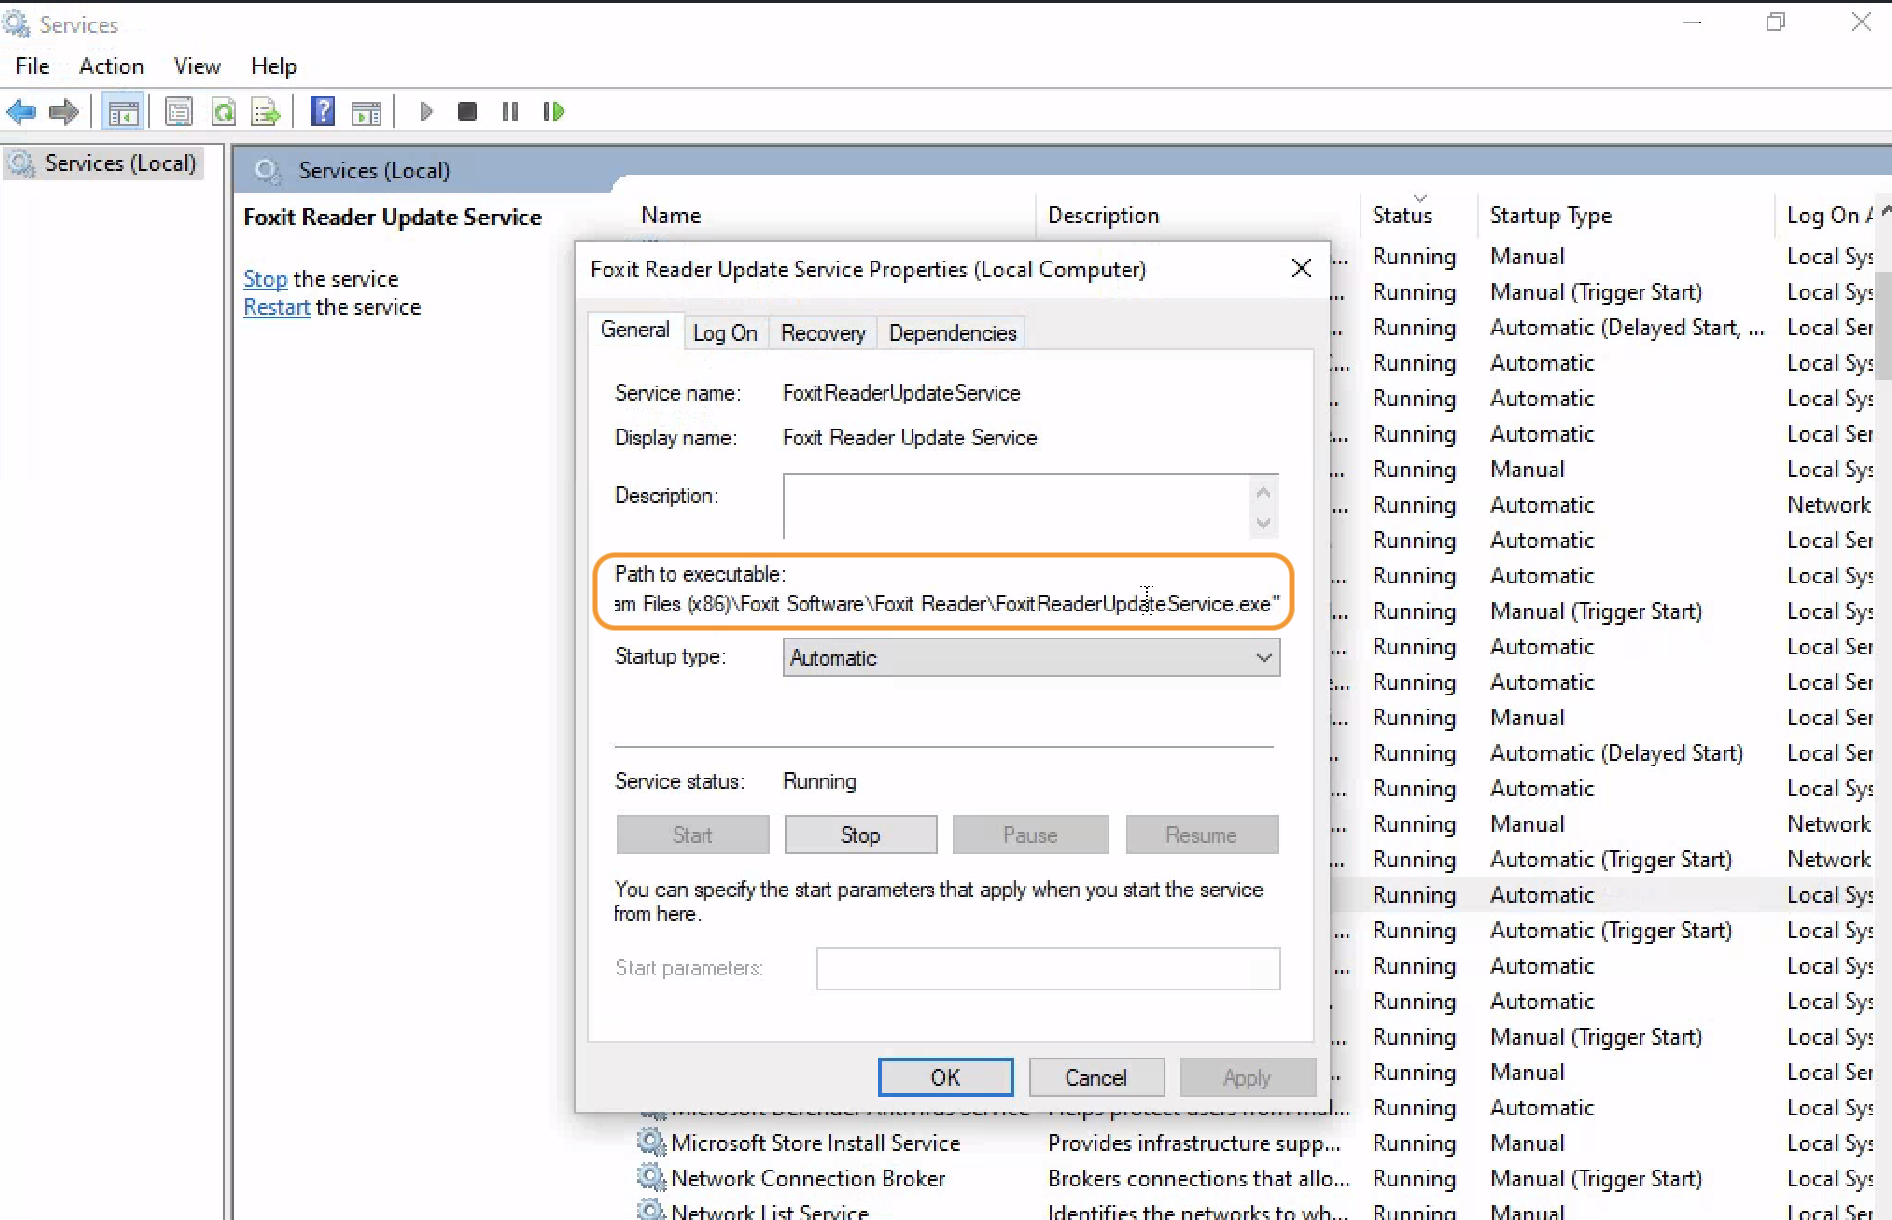This screenshot has width=1892, height=1220.
Task: Click the Restart the service link
Action: coord(277,307)
